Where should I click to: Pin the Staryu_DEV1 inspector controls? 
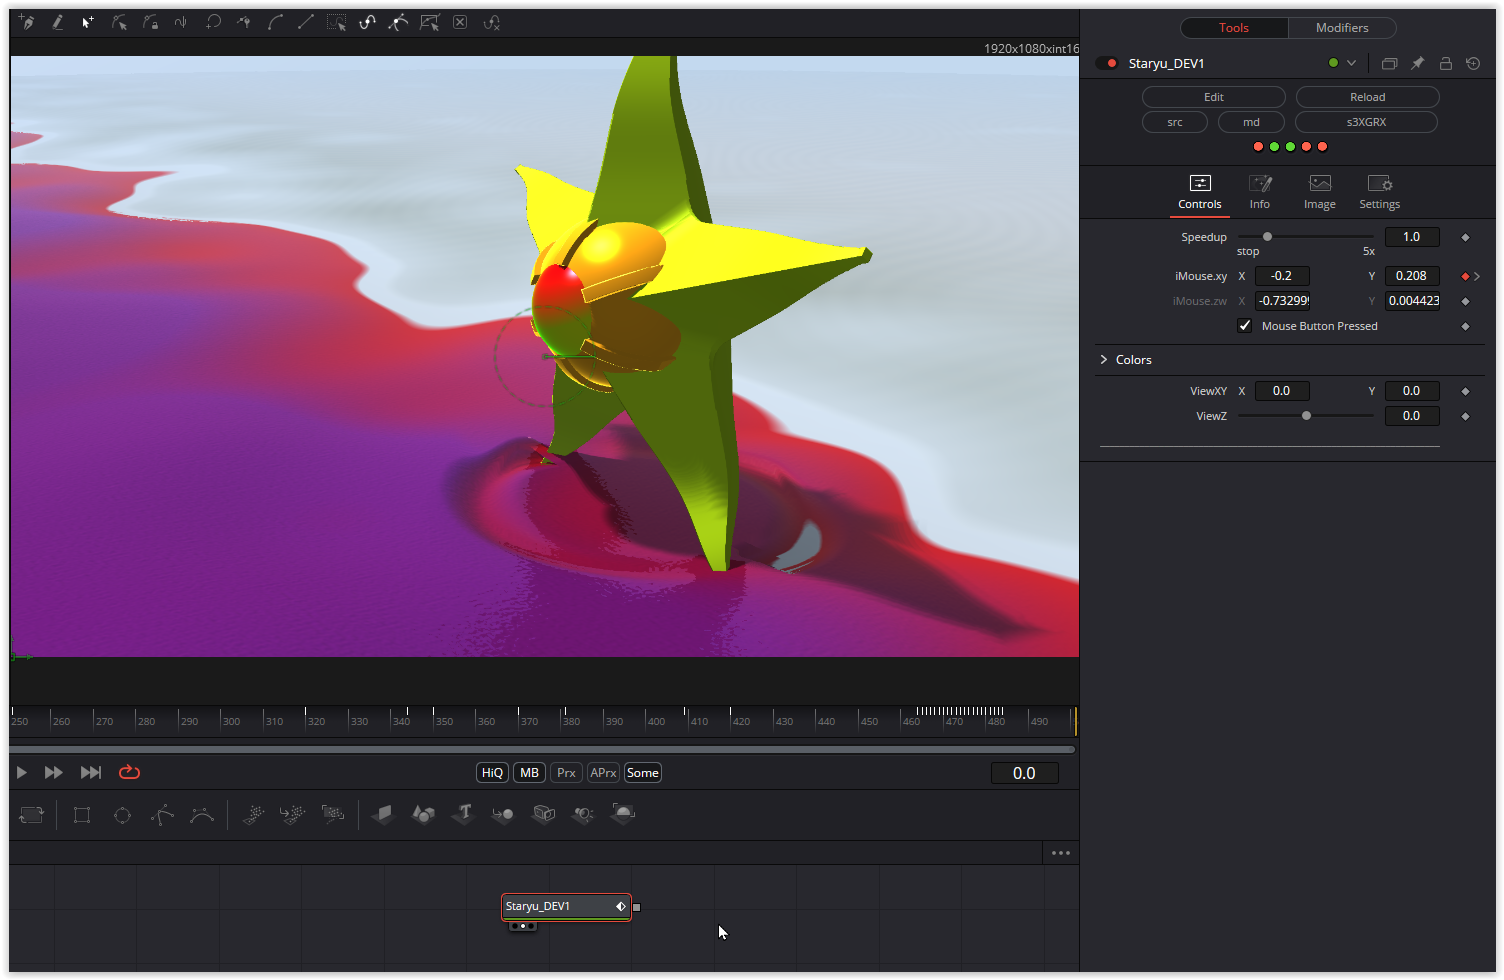tap(1417, 63)
